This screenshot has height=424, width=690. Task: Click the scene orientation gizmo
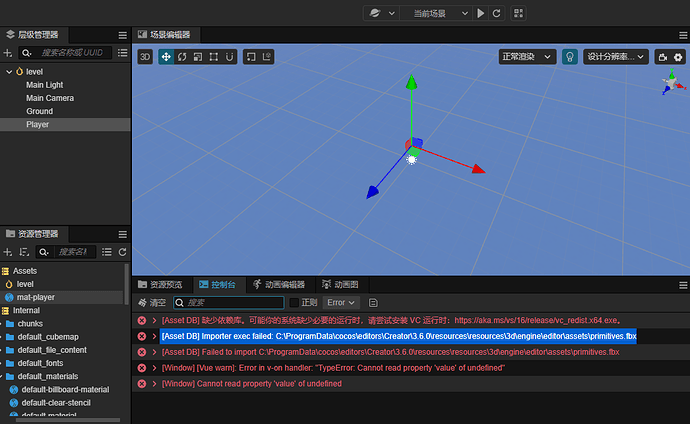[673, 82]
